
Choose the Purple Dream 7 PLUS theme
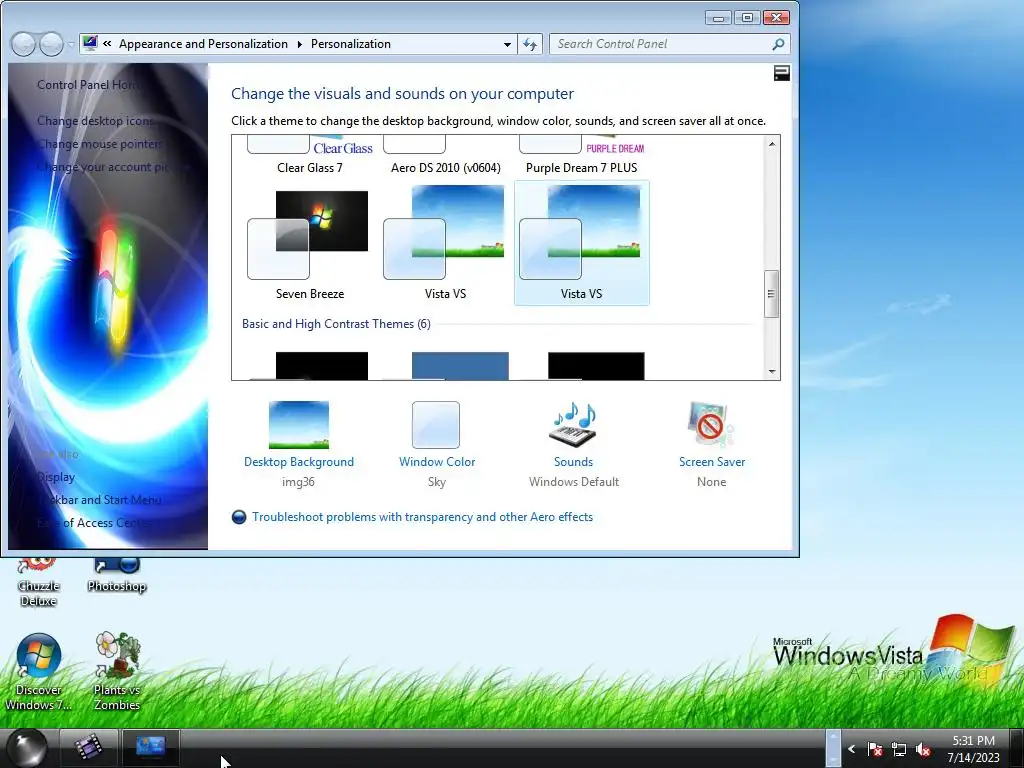[581, 156]
